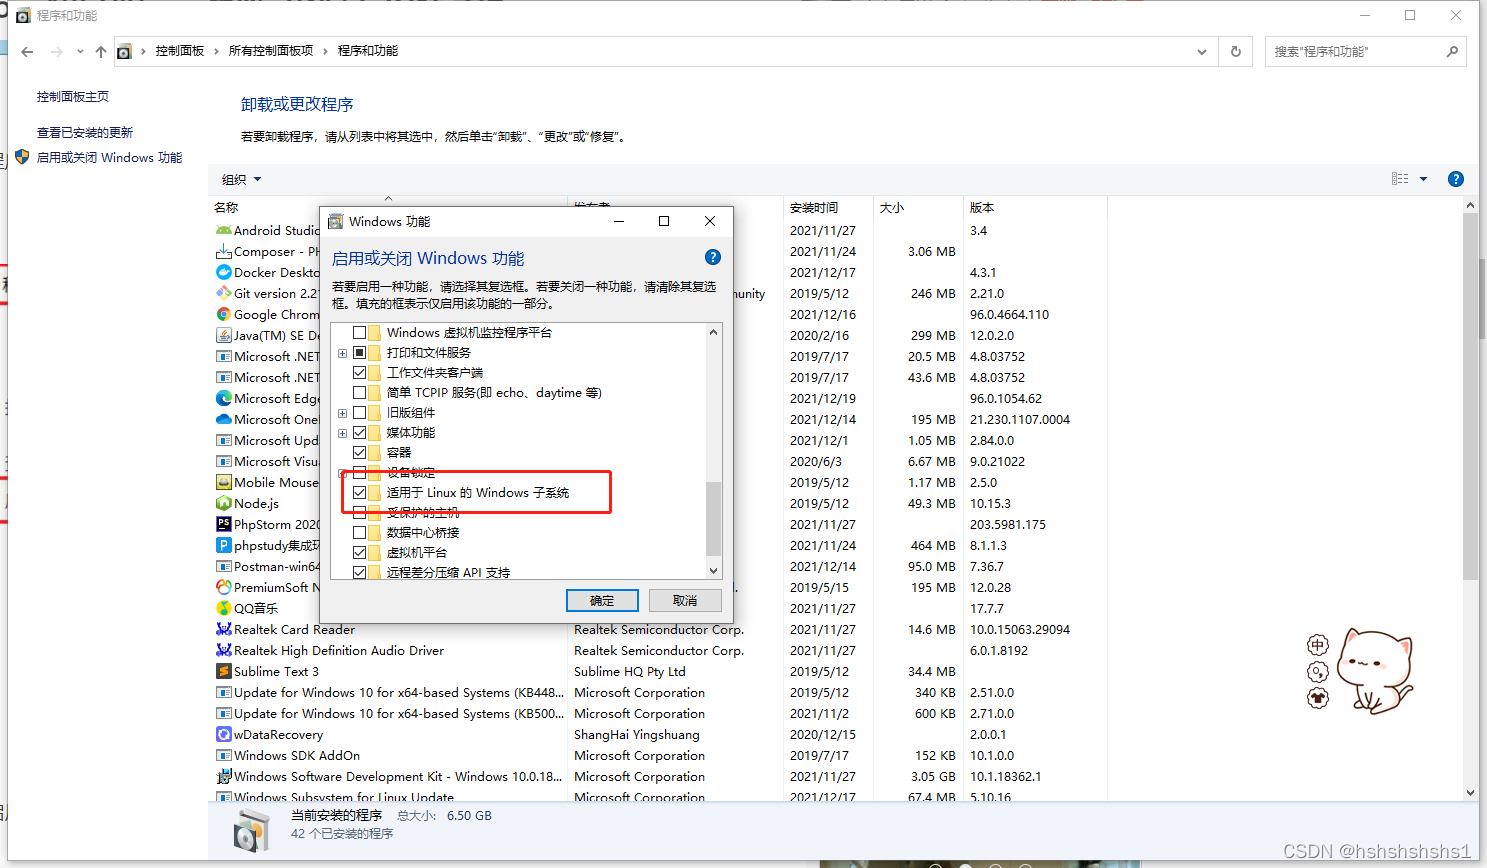Enable the 数据中心桥接 checkbox
Image resolution: width=1487 pixels, height=868 pixels.
[x=360, y=532]
